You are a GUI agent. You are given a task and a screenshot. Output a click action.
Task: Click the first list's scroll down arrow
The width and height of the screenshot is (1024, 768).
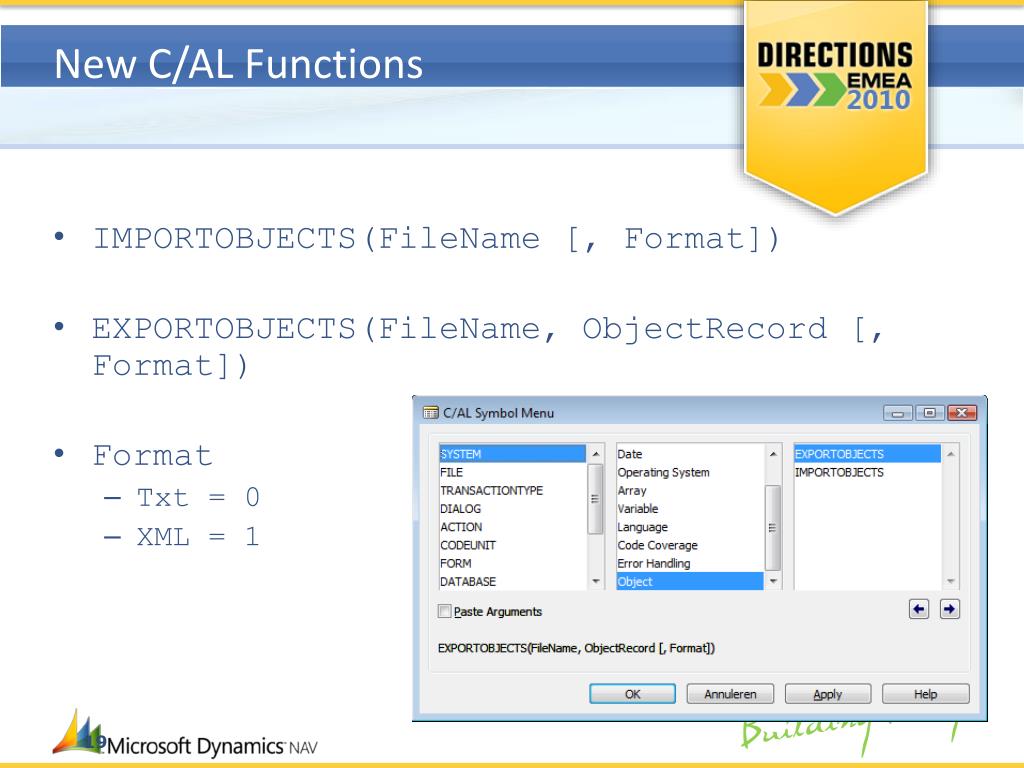coord(596,581)
